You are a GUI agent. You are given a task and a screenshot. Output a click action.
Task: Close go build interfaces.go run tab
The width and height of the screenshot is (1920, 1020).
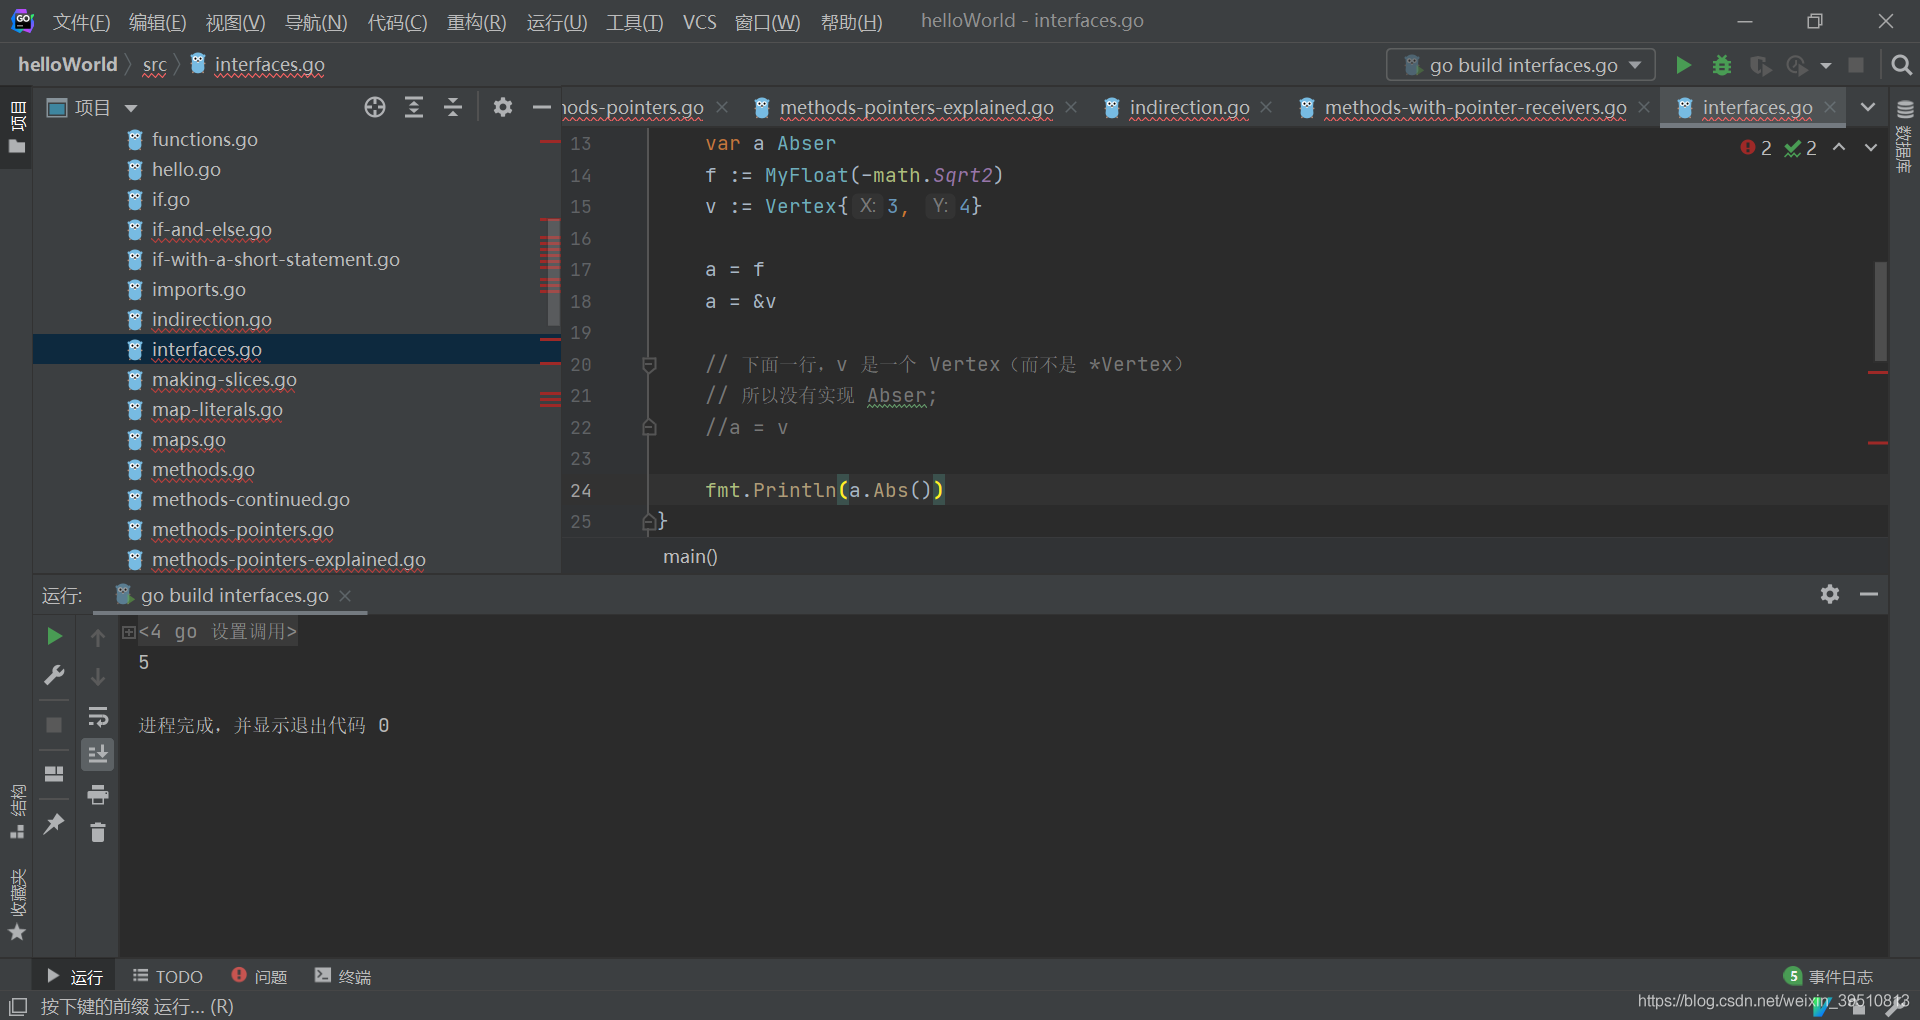click(345, 596)
